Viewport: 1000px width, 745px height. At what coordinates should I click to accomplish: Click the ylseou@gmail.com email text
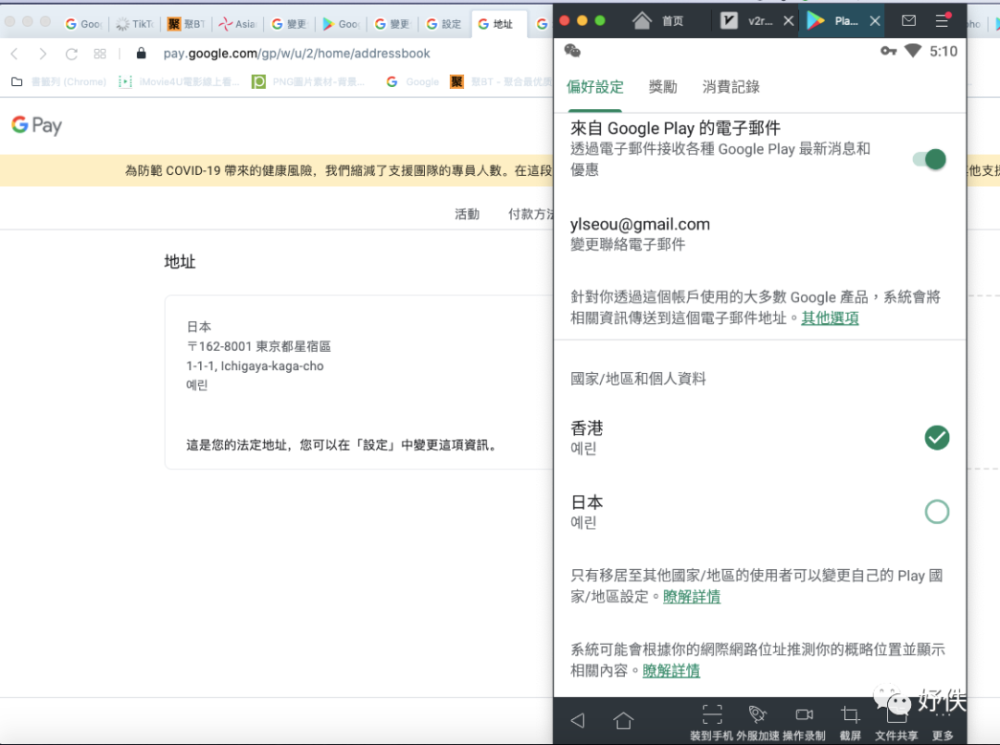pos(640,225)
